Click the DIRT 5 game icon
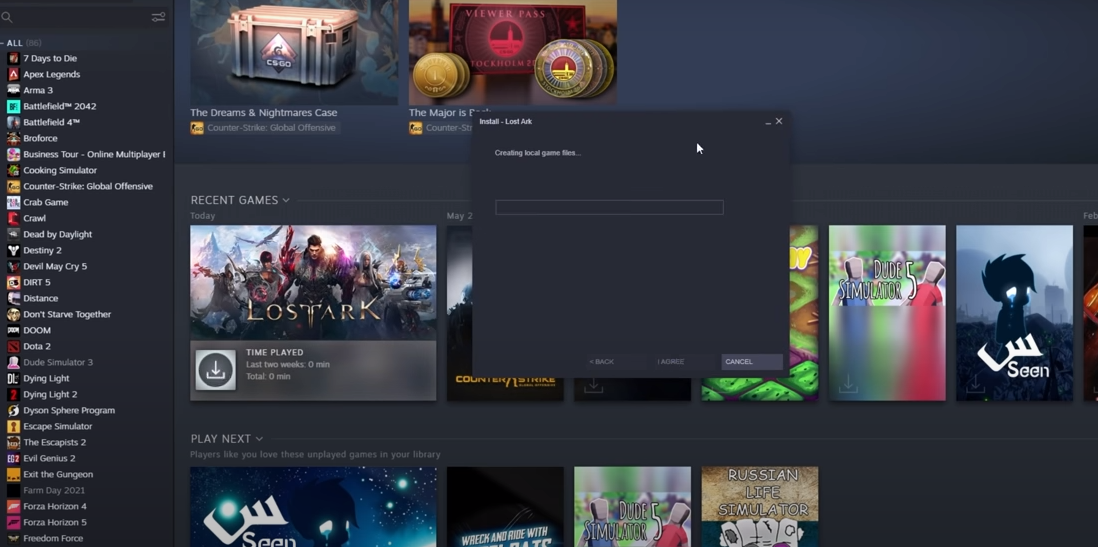This screenshot has width=1098, height=547. tap(13, 282)
